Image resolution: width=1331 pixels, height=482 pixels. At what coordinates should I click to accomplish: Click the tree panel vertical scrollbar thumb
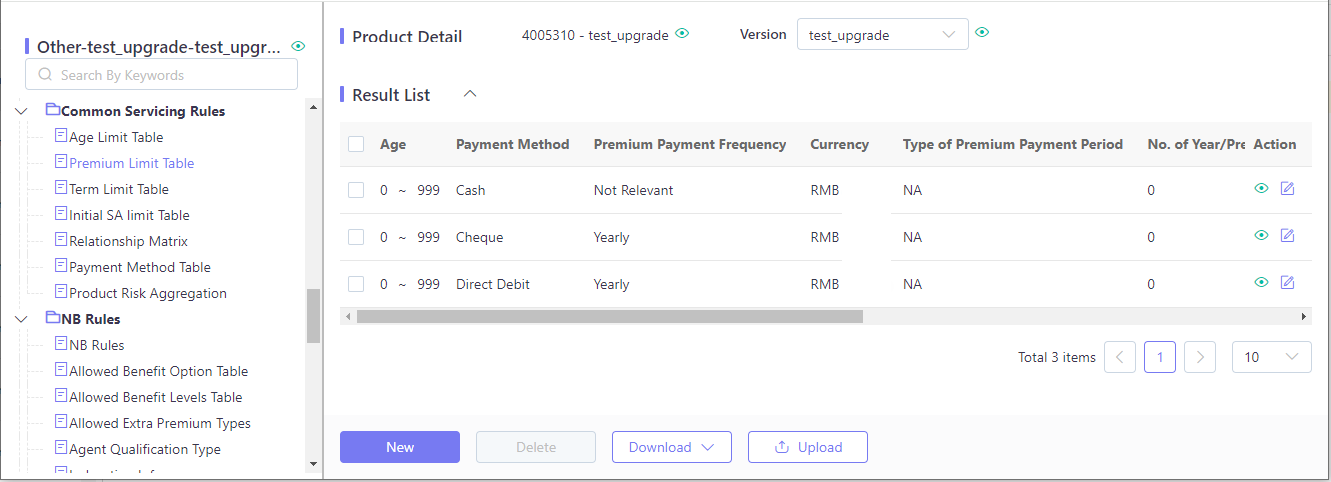click(313, 315)
